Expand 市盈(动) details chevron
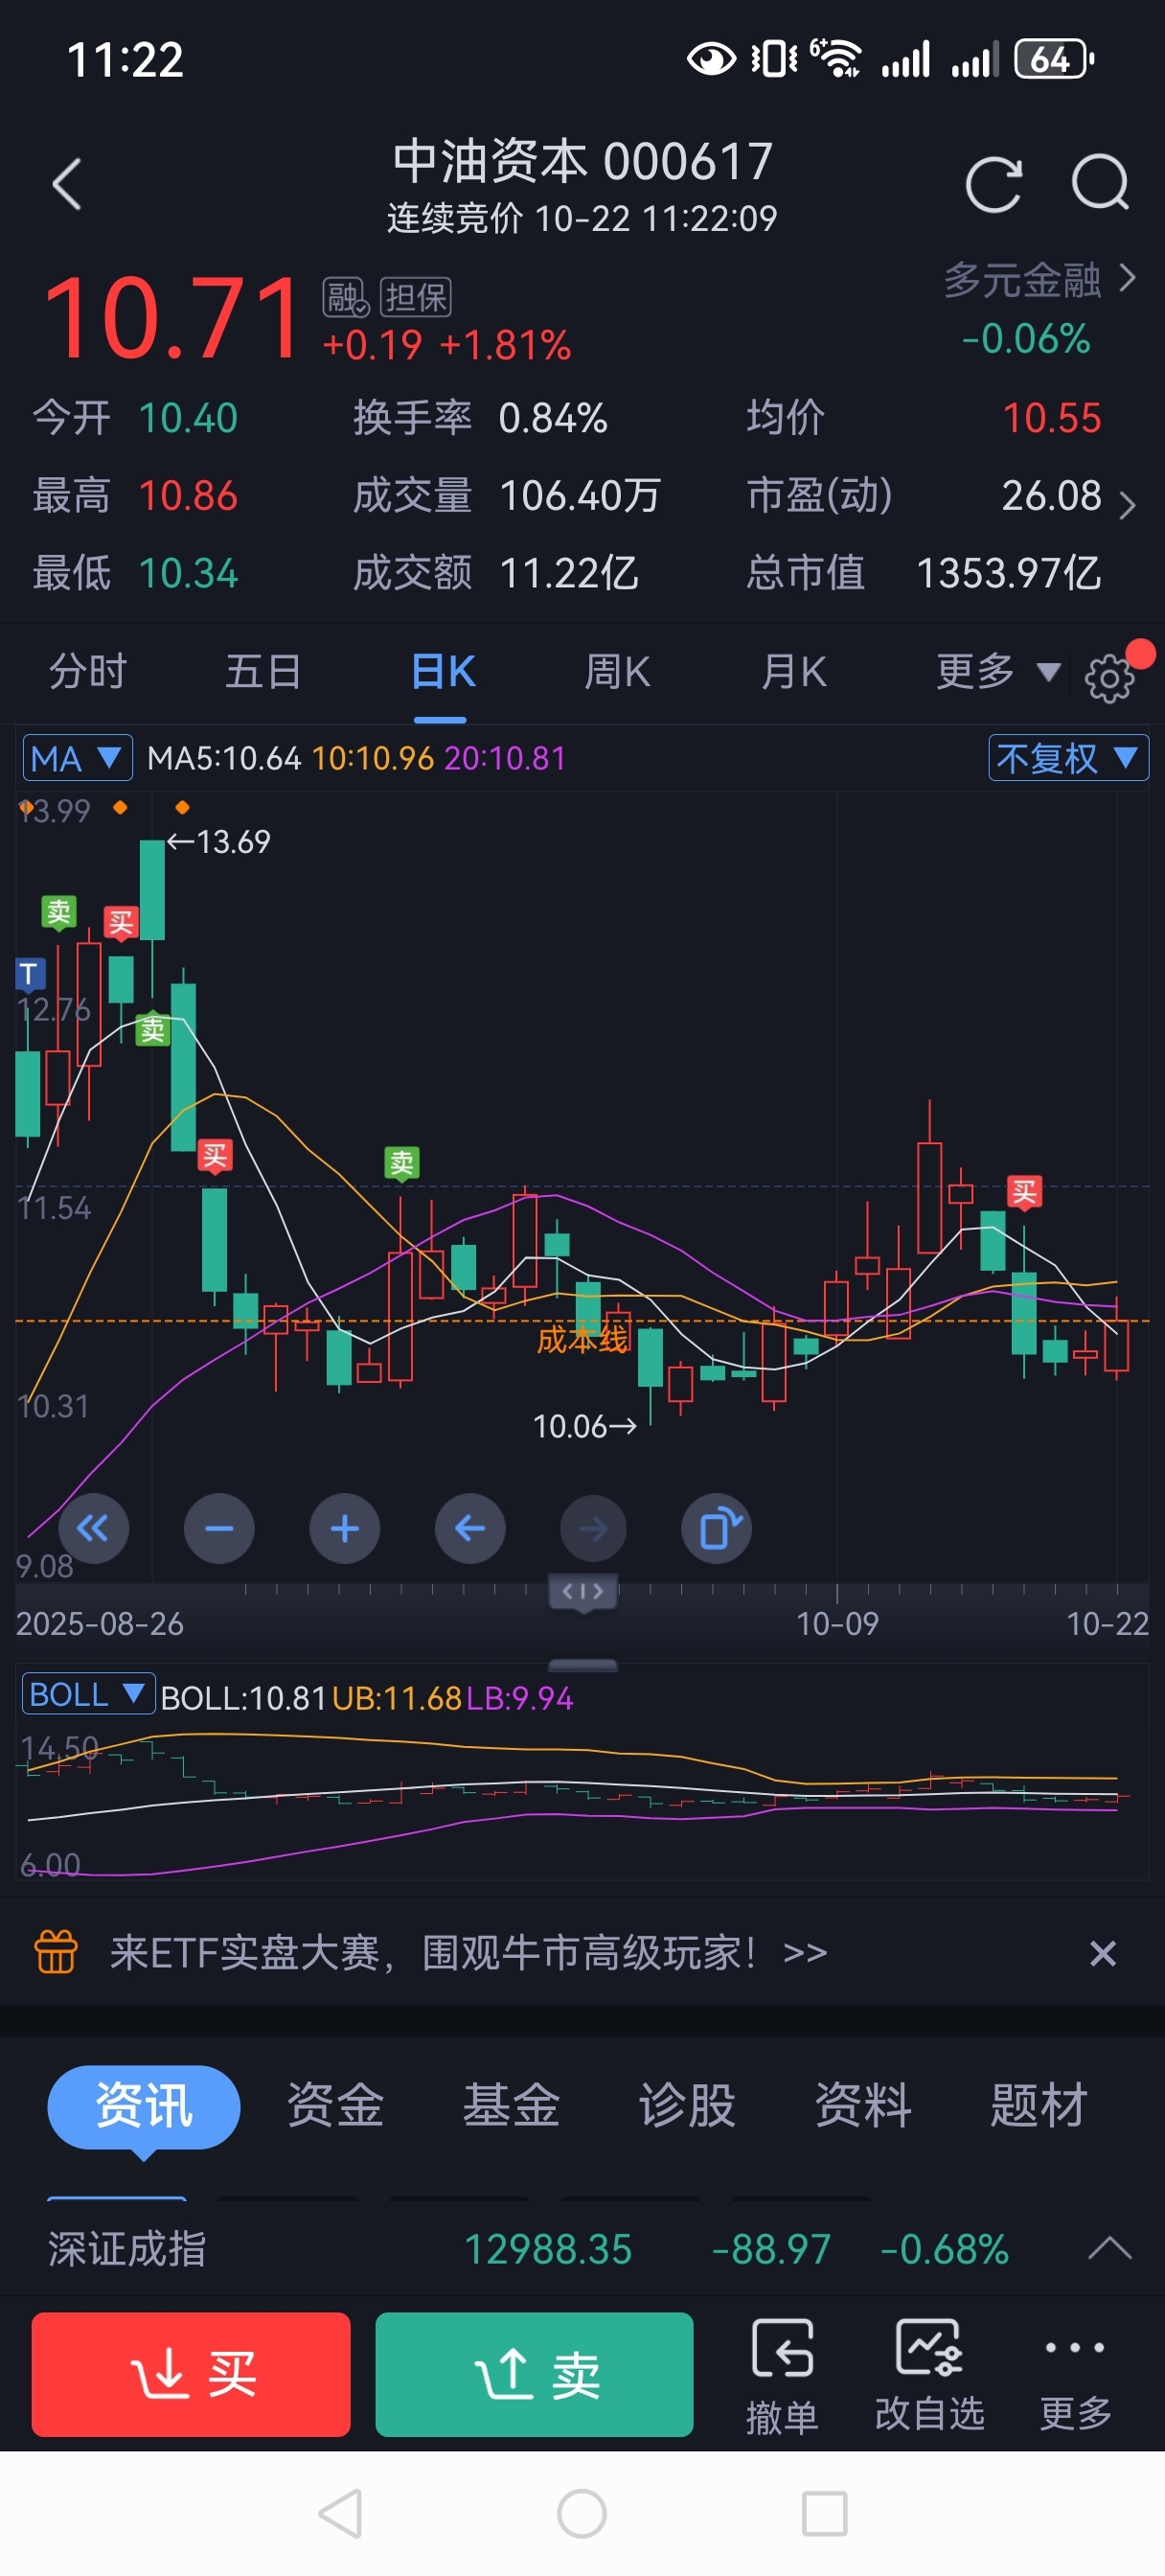 click(x=1127, y=505)
